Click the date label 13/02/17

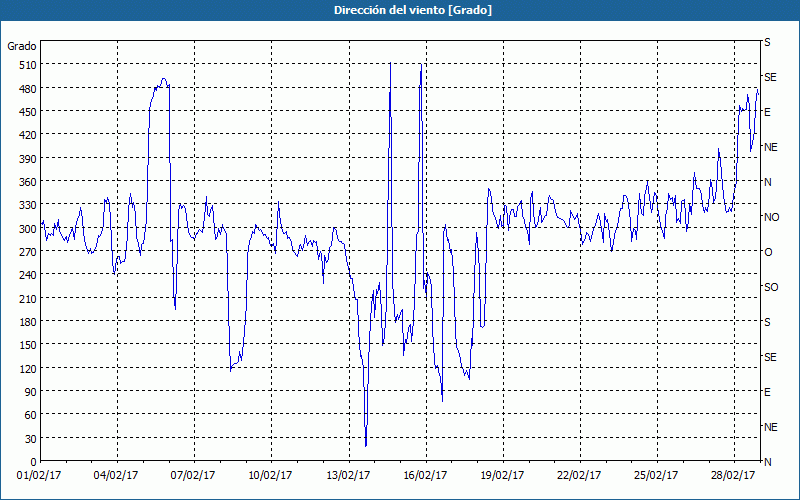(348, 476)
